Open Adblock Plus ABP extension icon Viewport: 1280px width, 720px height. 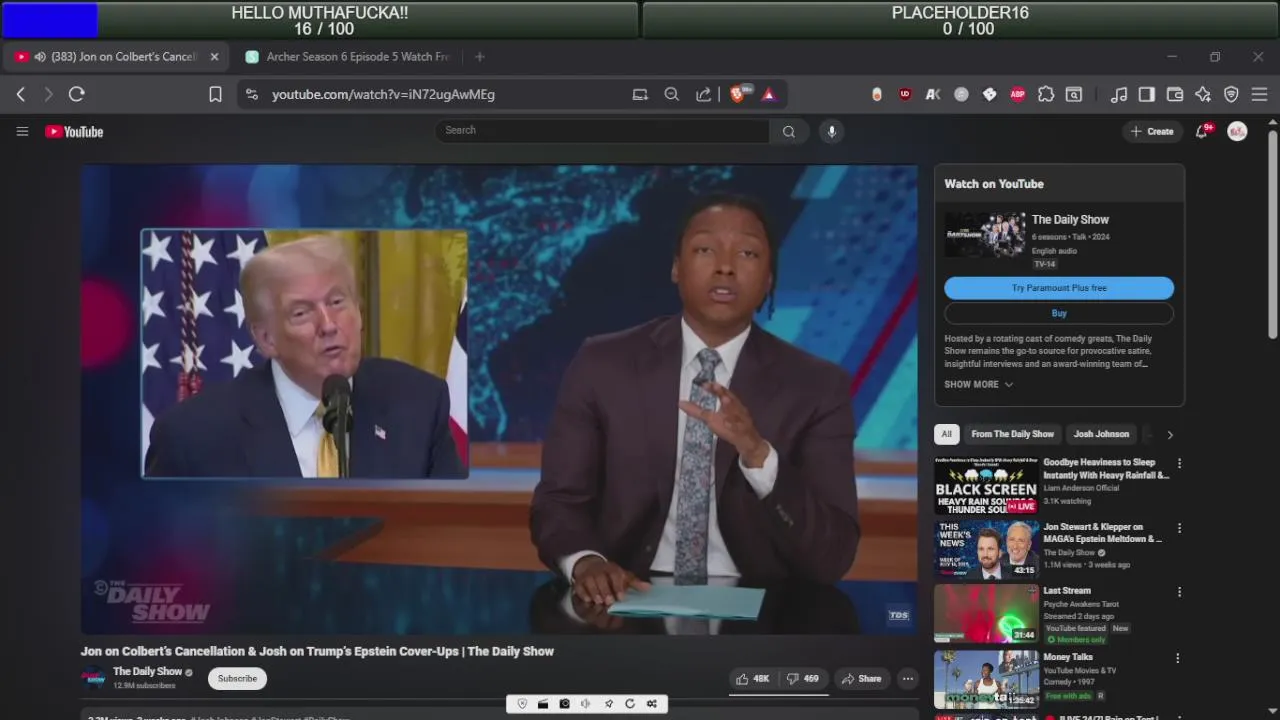tap(1018, 94)
